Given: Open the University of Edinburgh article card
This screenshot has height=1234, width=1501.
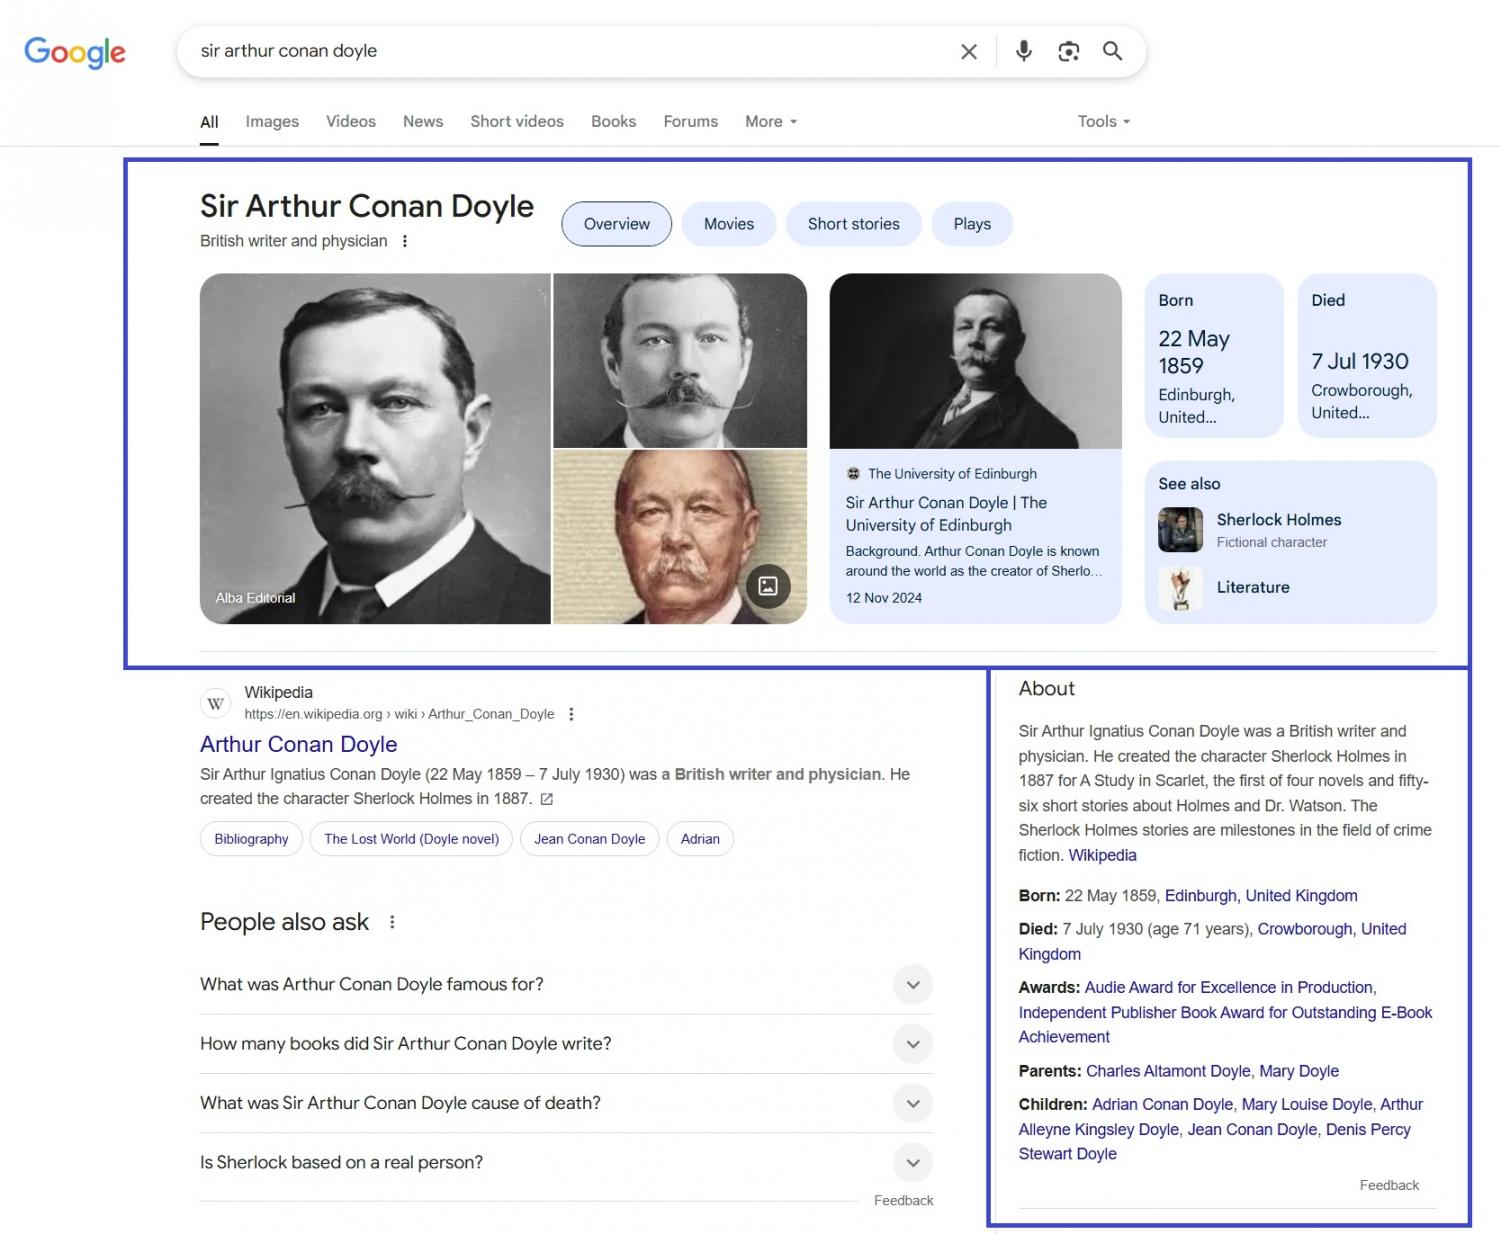Looking at the screenshot, I should pos(975,449).
